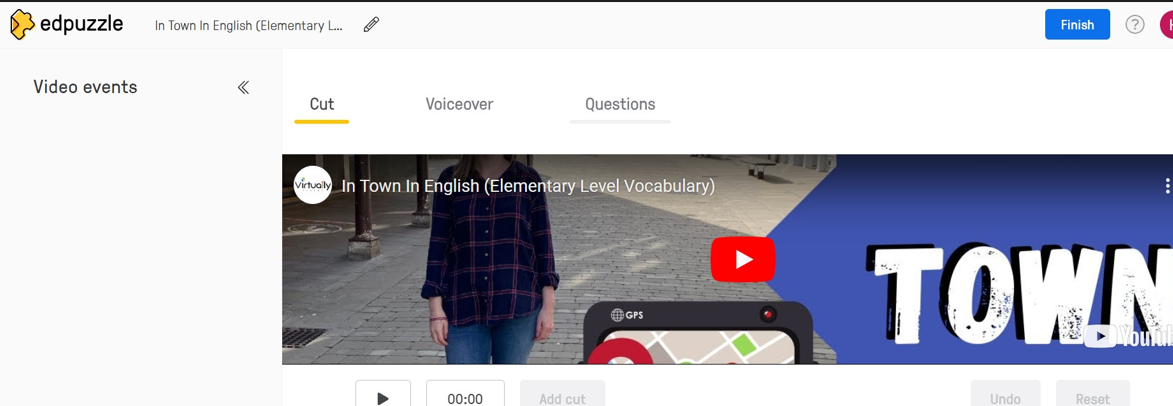Collapse the Video events panel

tap(243, 87)
